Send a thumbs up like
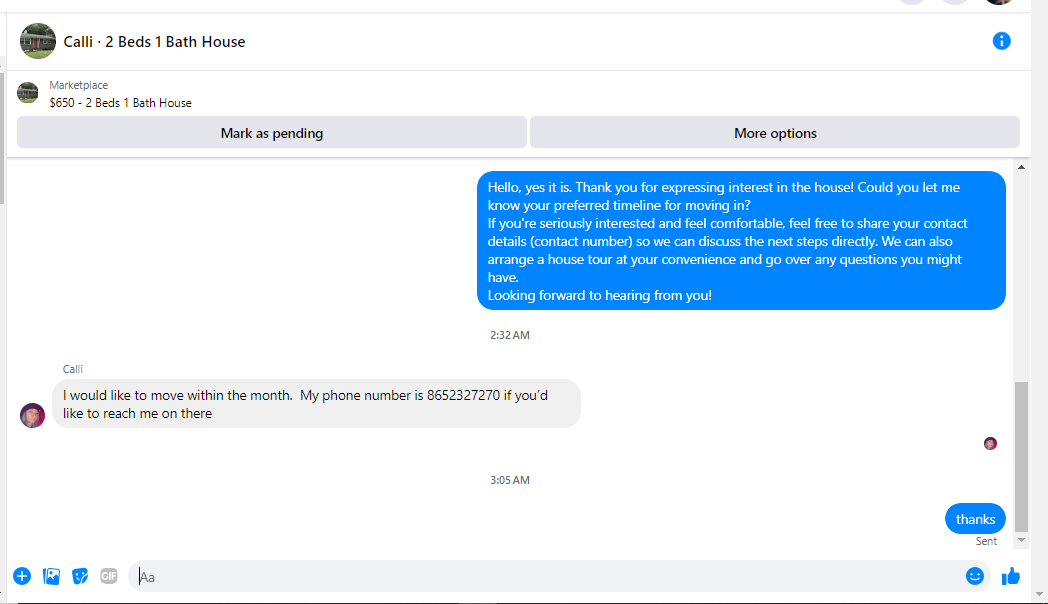 [1011, 576]
